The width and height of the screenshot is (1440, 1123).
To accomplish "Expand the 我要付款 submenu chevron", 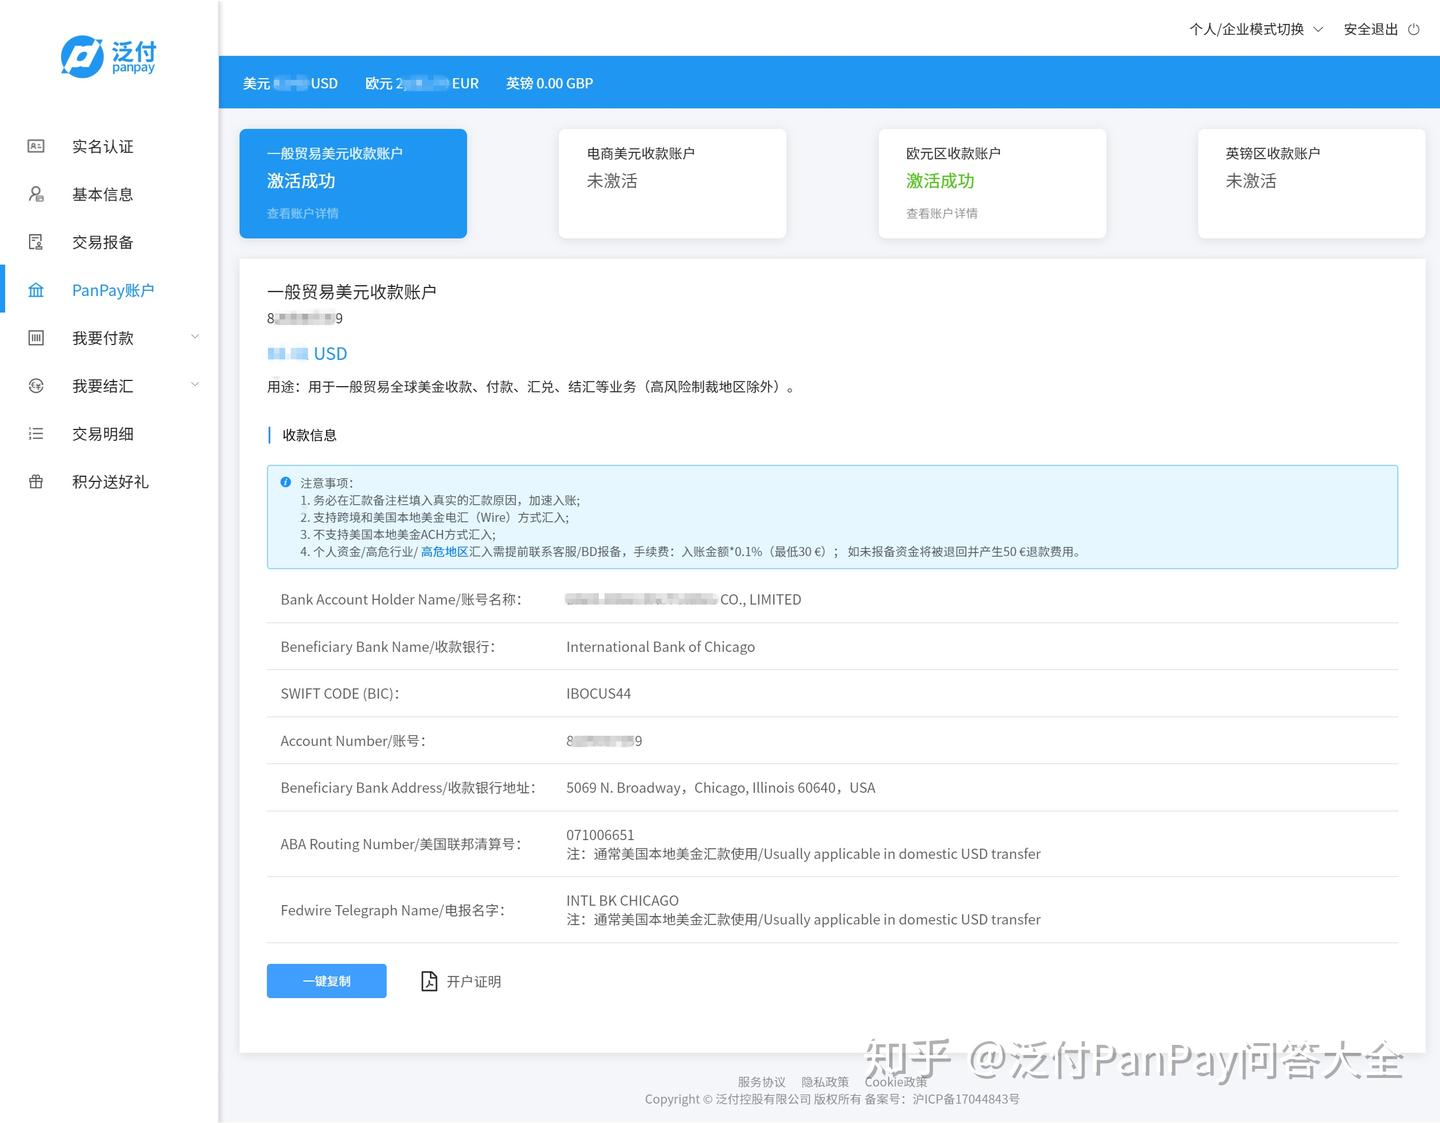I will pyautogui.click(x=195, y=338).
